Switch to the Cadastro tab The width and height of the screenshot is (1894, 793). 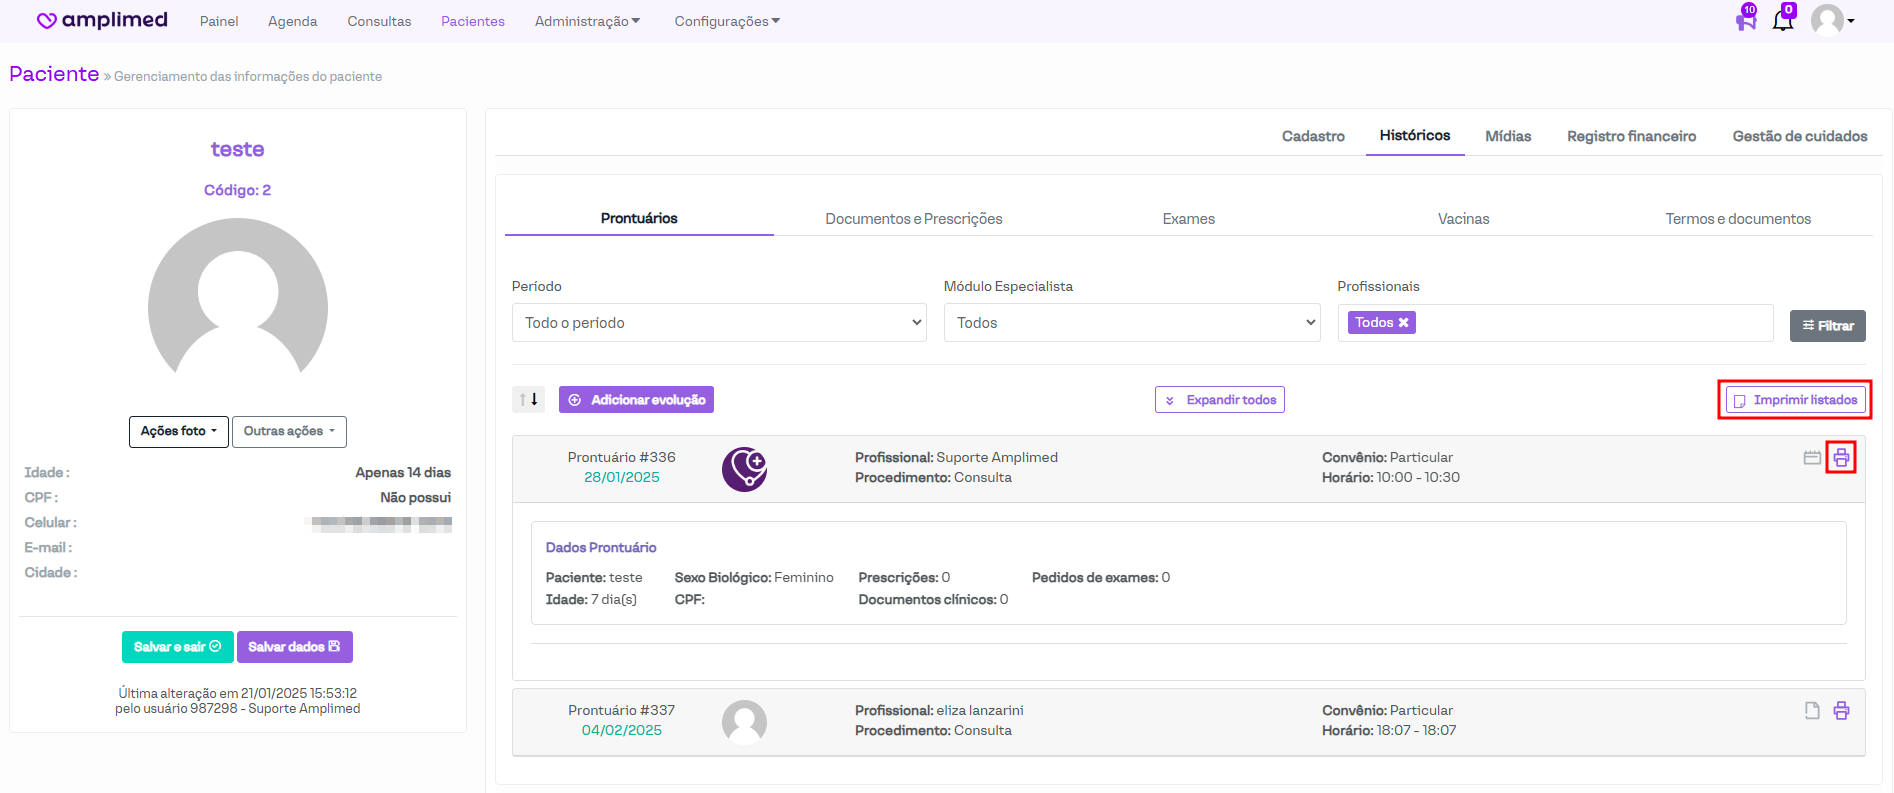pyautogui.click(x=1313, y=136)
